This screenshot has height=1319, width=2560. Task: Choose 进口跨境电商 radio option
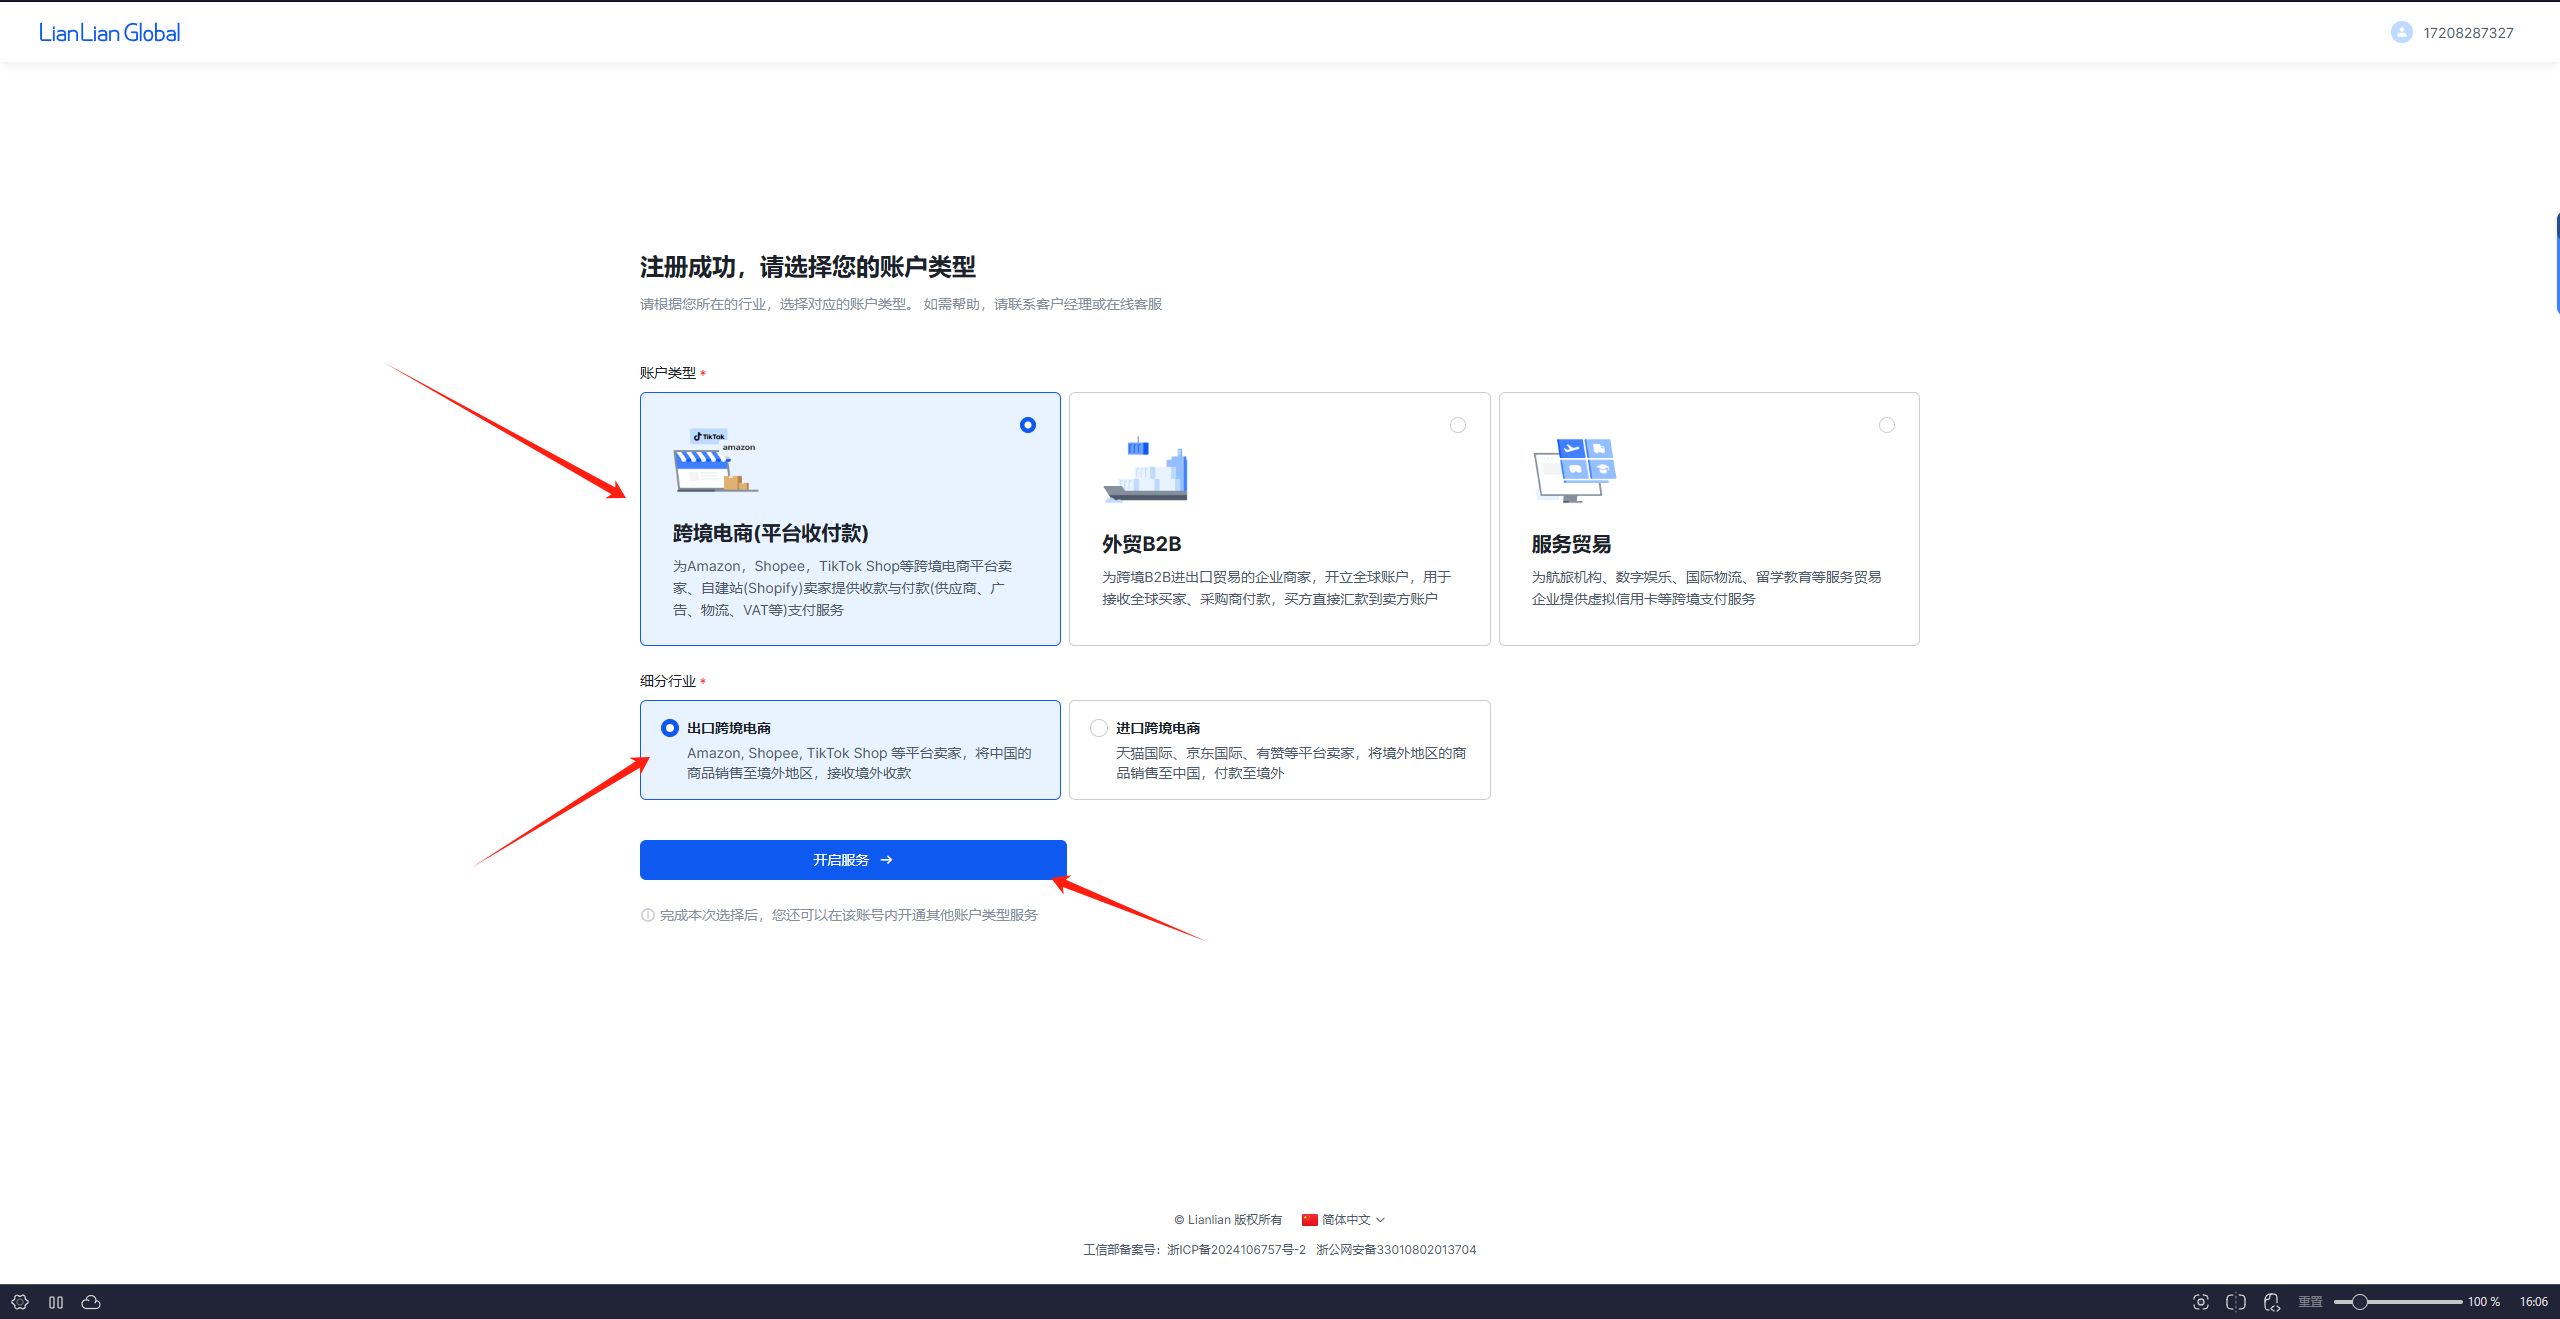pos(1099,728)
